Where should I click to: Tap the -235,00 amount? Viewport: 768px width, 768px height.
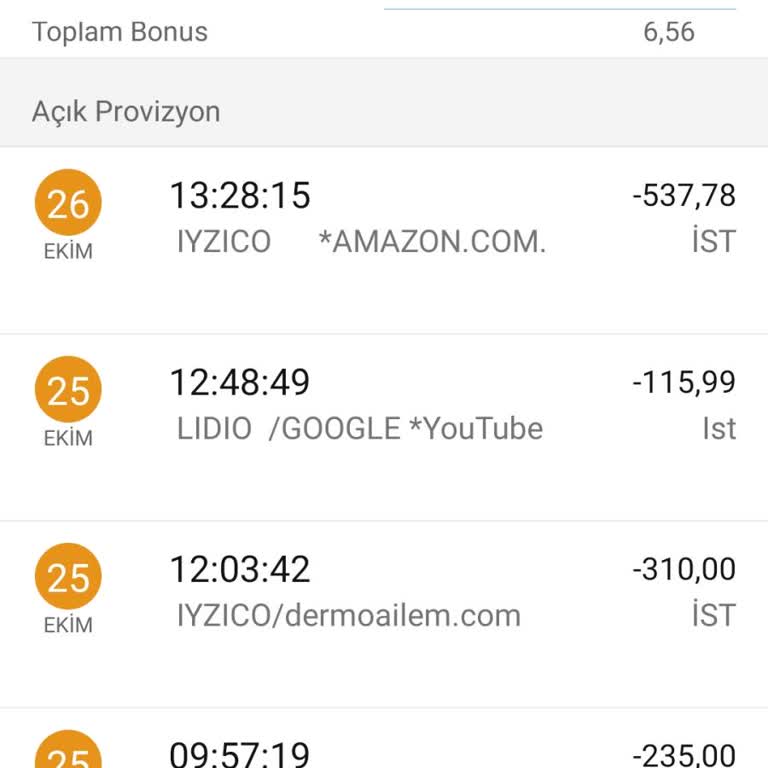pos(684,754)
